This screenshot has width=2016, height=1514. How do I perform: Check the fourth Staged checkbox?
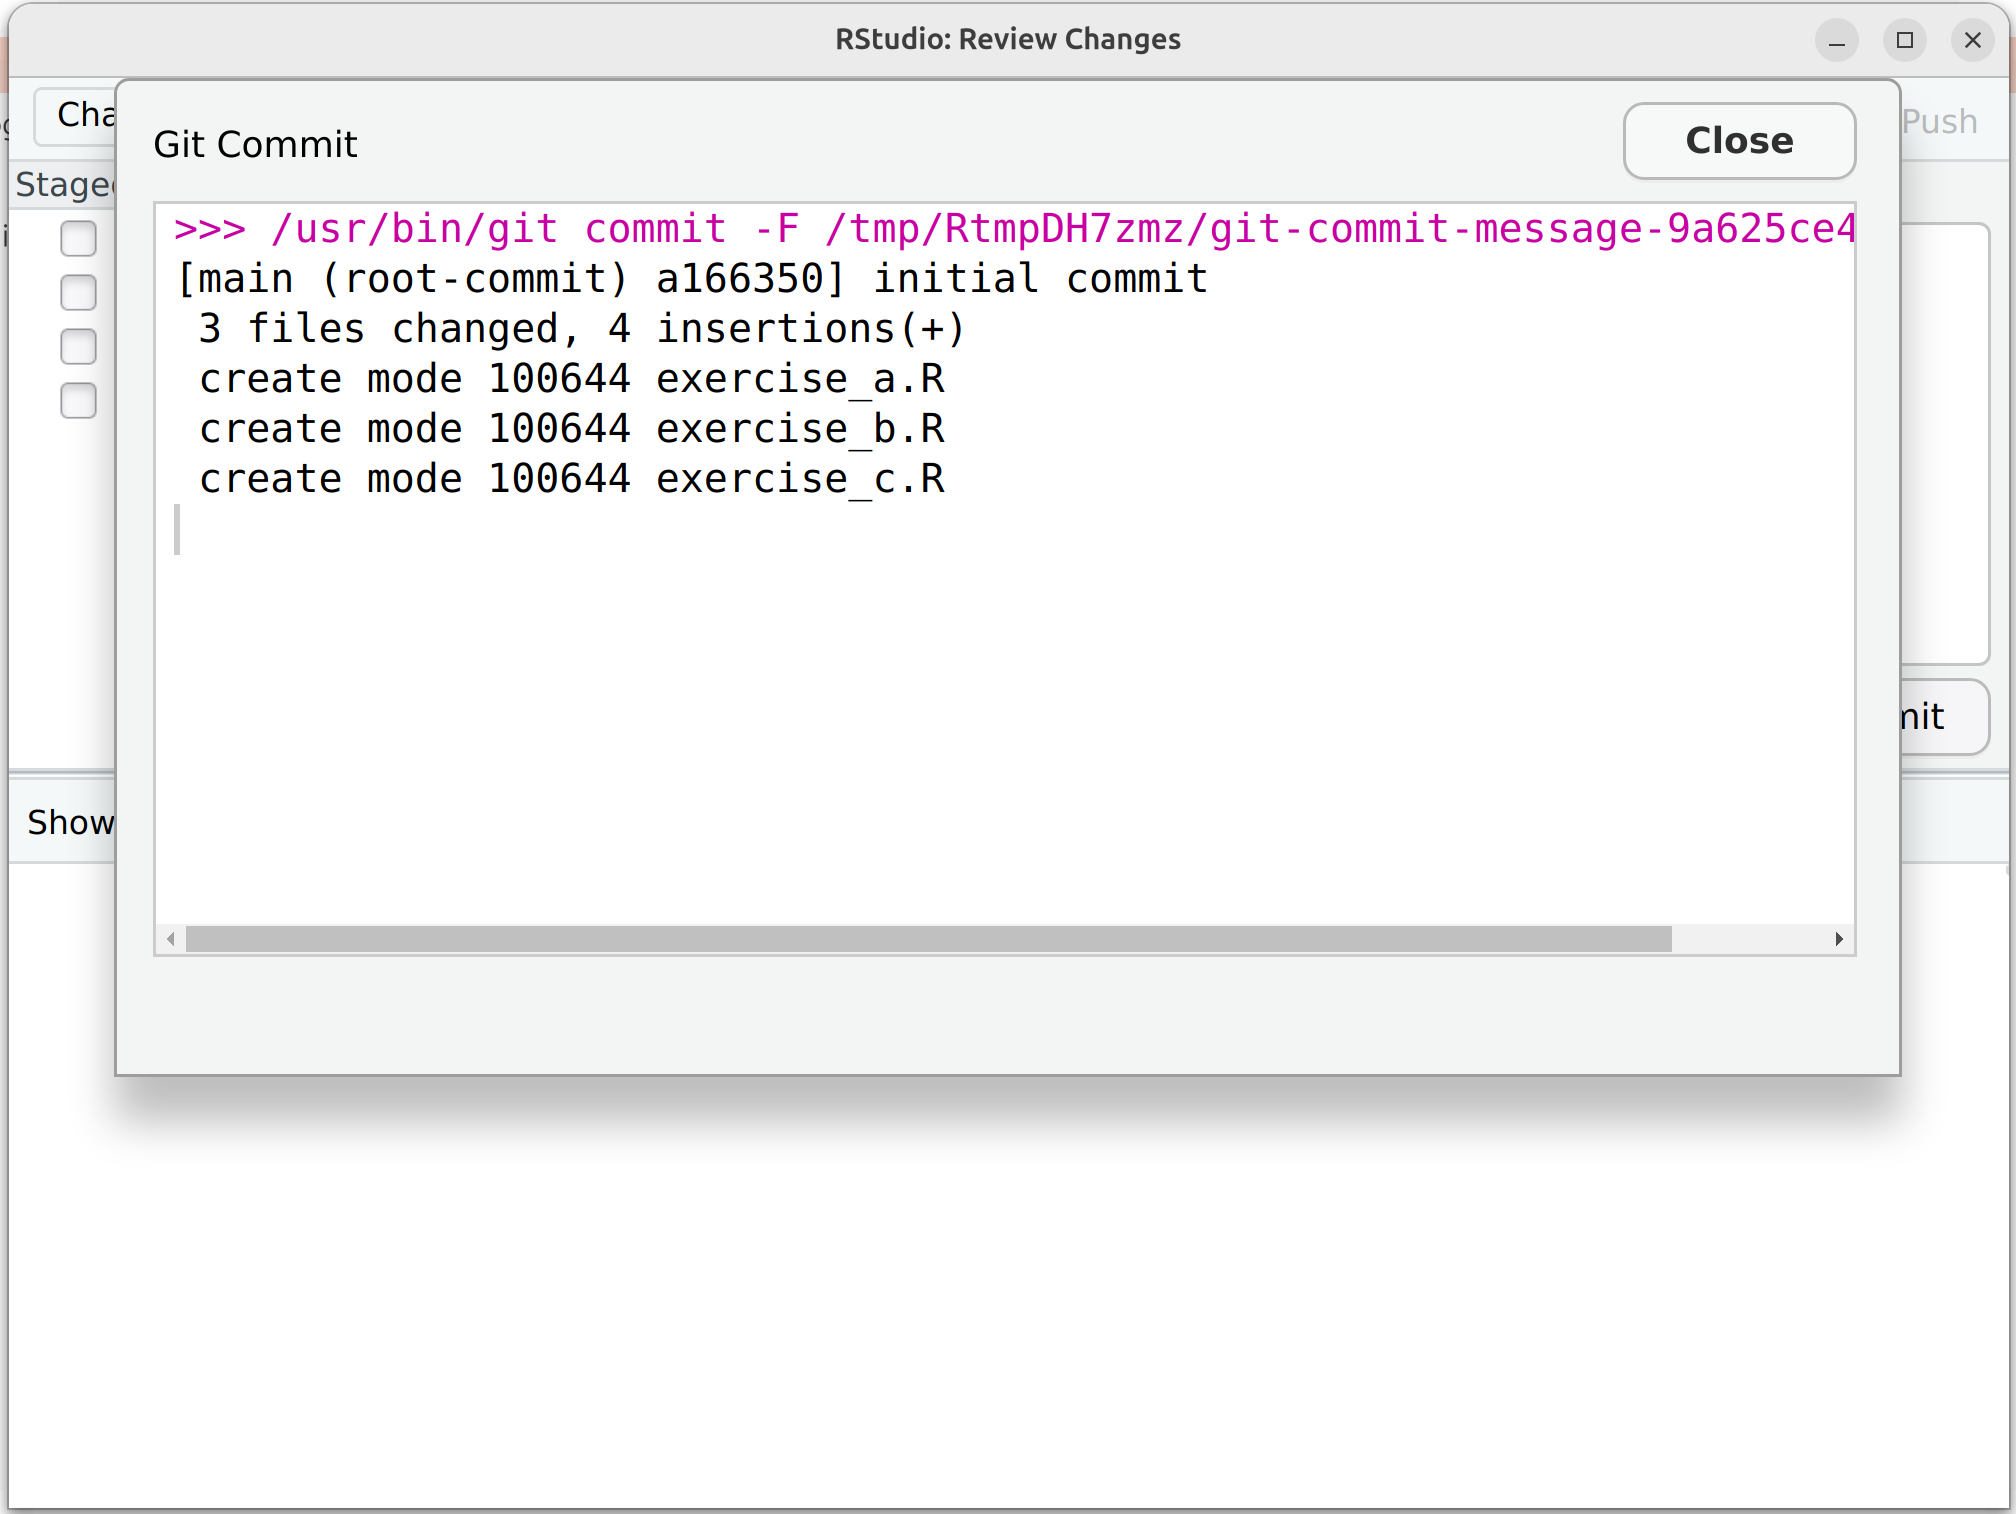(x=78, y=401)
